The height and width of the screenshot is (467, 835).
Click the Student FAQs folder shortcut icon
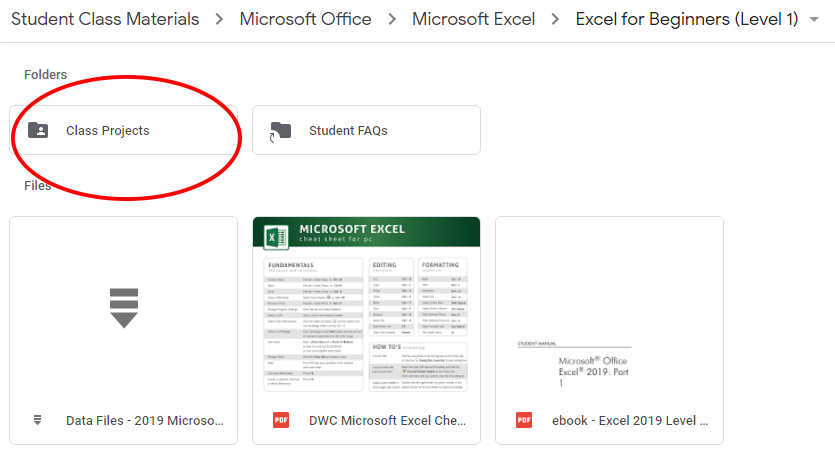pos(281,130)
